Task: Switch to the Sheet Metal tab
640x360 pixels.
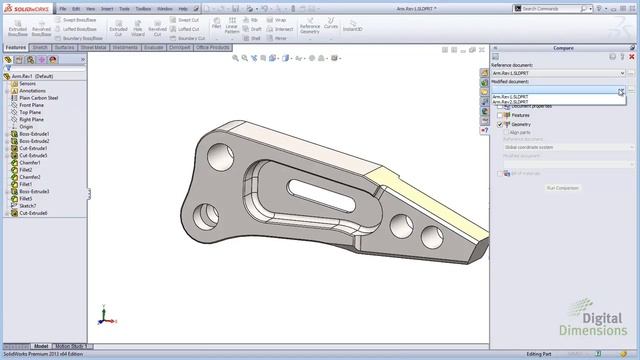Action: click(x=93, y=48)
